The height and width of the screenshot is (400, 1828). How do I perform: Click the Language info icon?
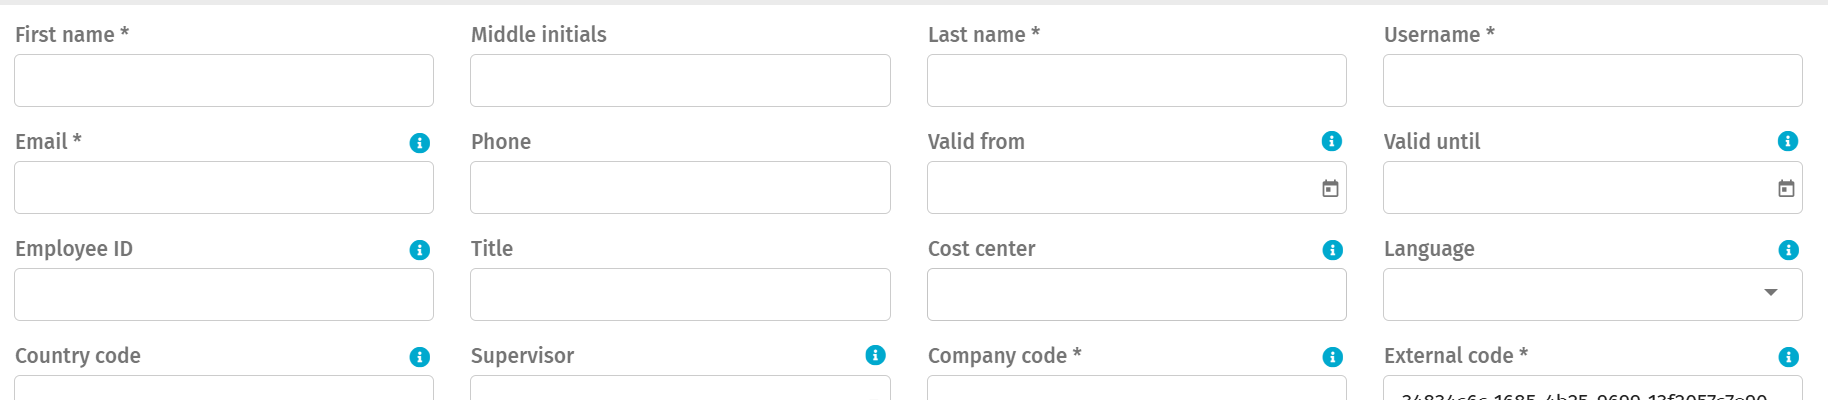click(1788, 250)
